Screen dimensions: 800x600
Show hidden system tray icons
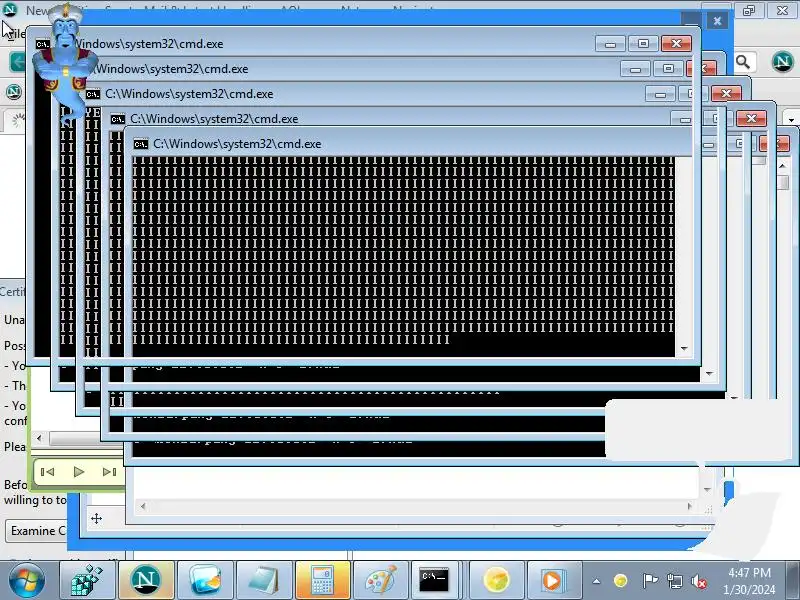596,581
